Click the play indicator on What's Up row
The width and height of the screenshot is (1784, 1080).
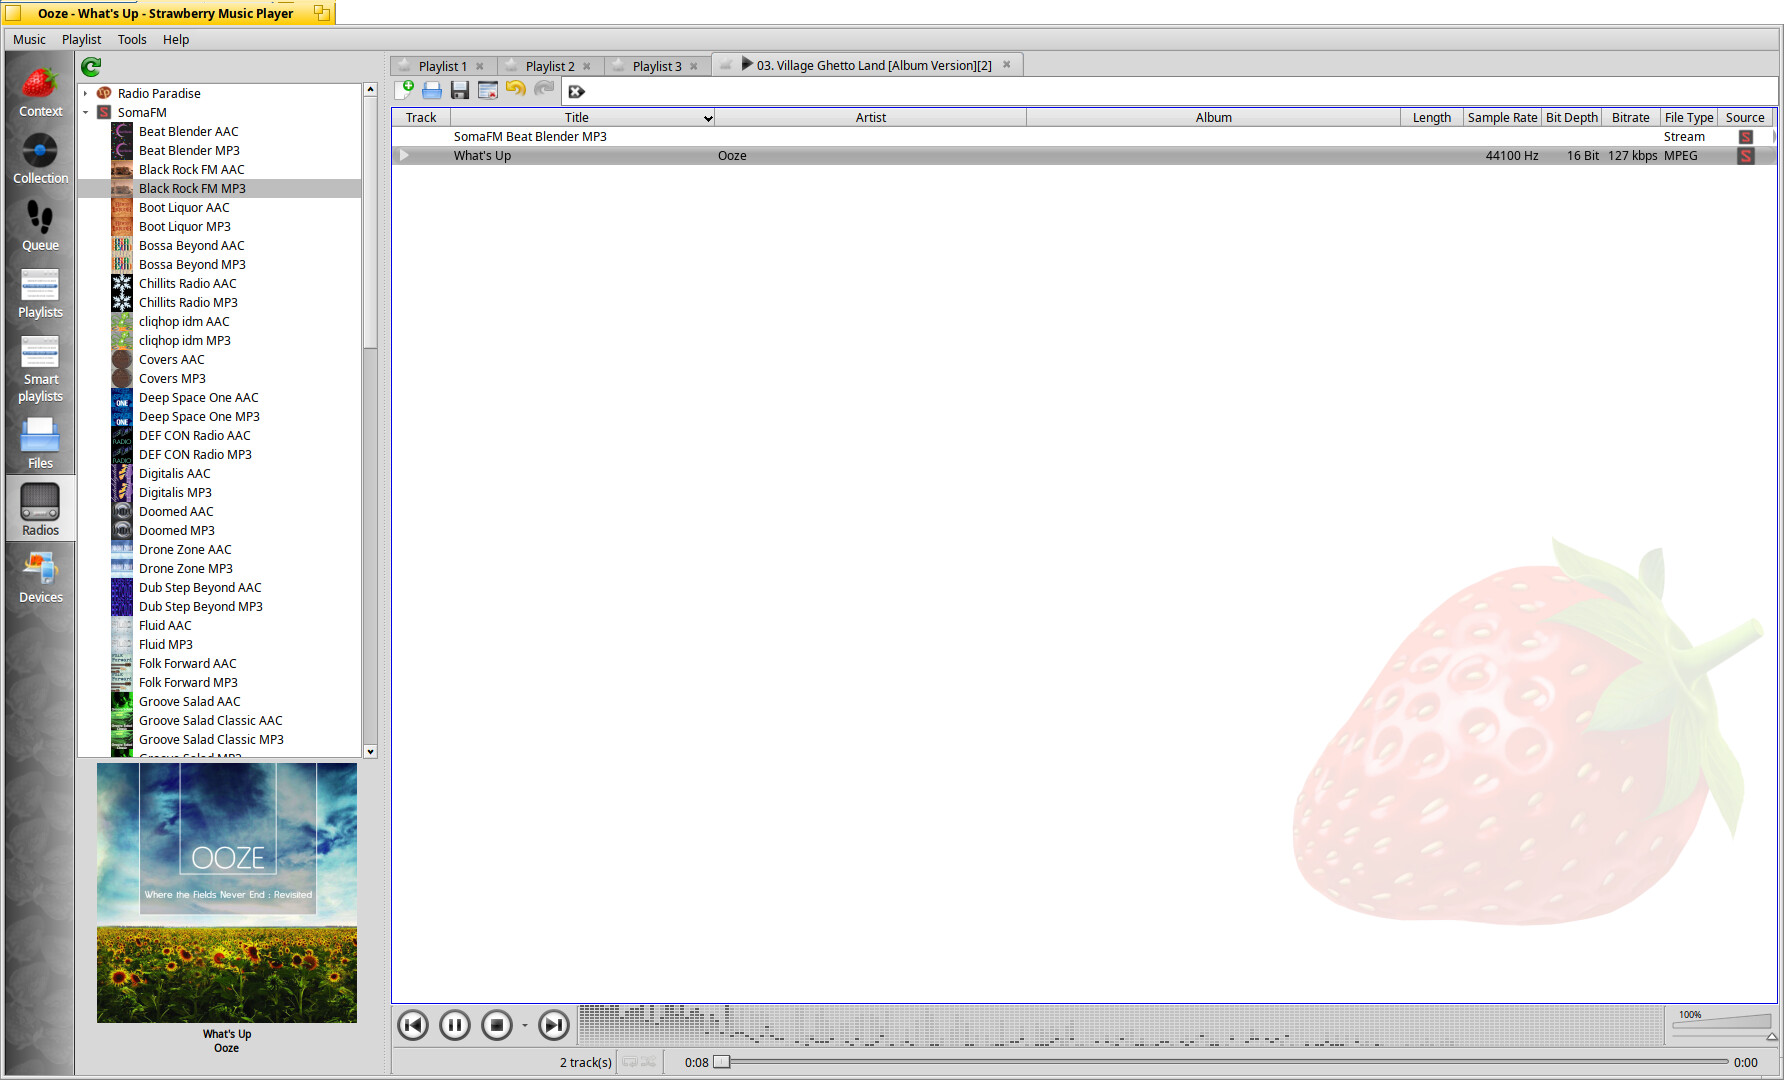click(x=404, y=156)
